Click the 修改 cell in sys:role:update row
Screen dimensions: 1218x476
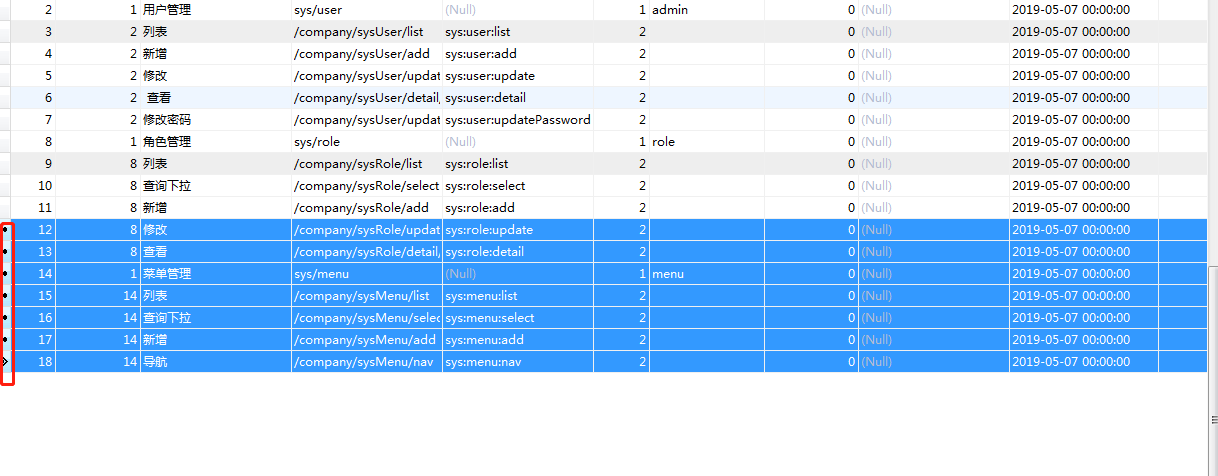coord(216,230)
